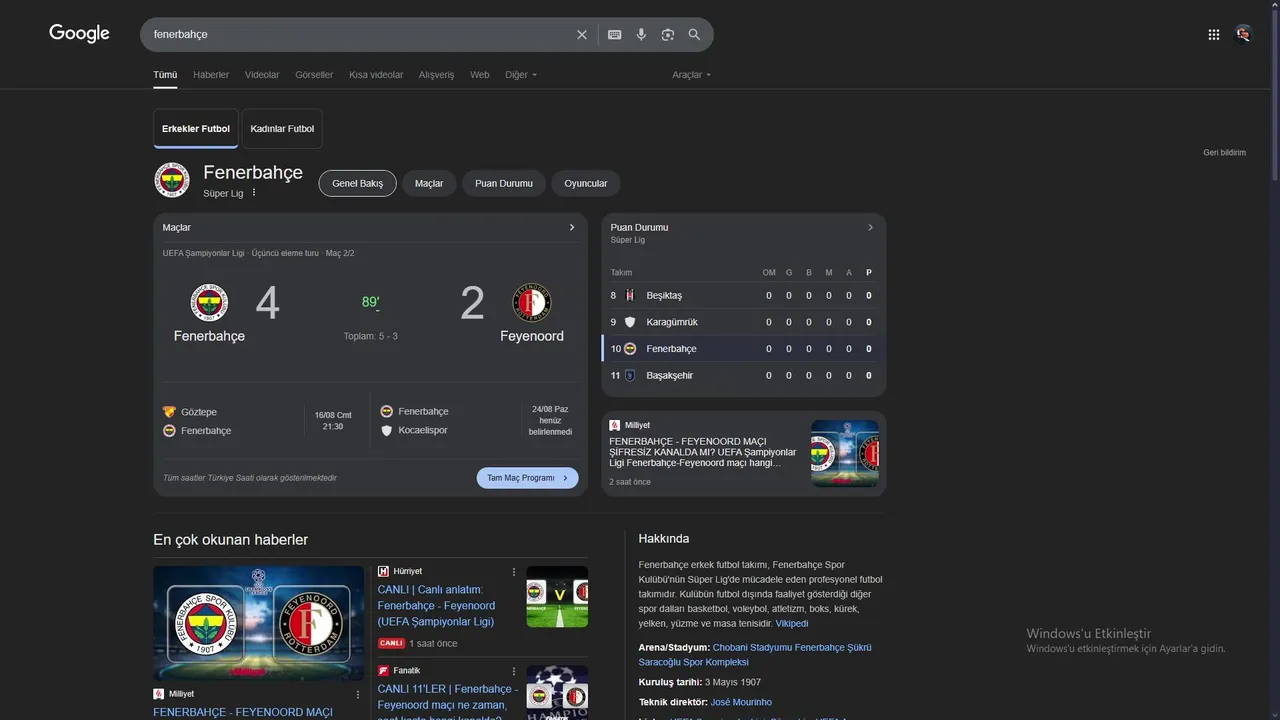The height and width of the screenshot is (720, 1280).
Task: Click Karagümrük crest in standings
Action: point(630,322)
